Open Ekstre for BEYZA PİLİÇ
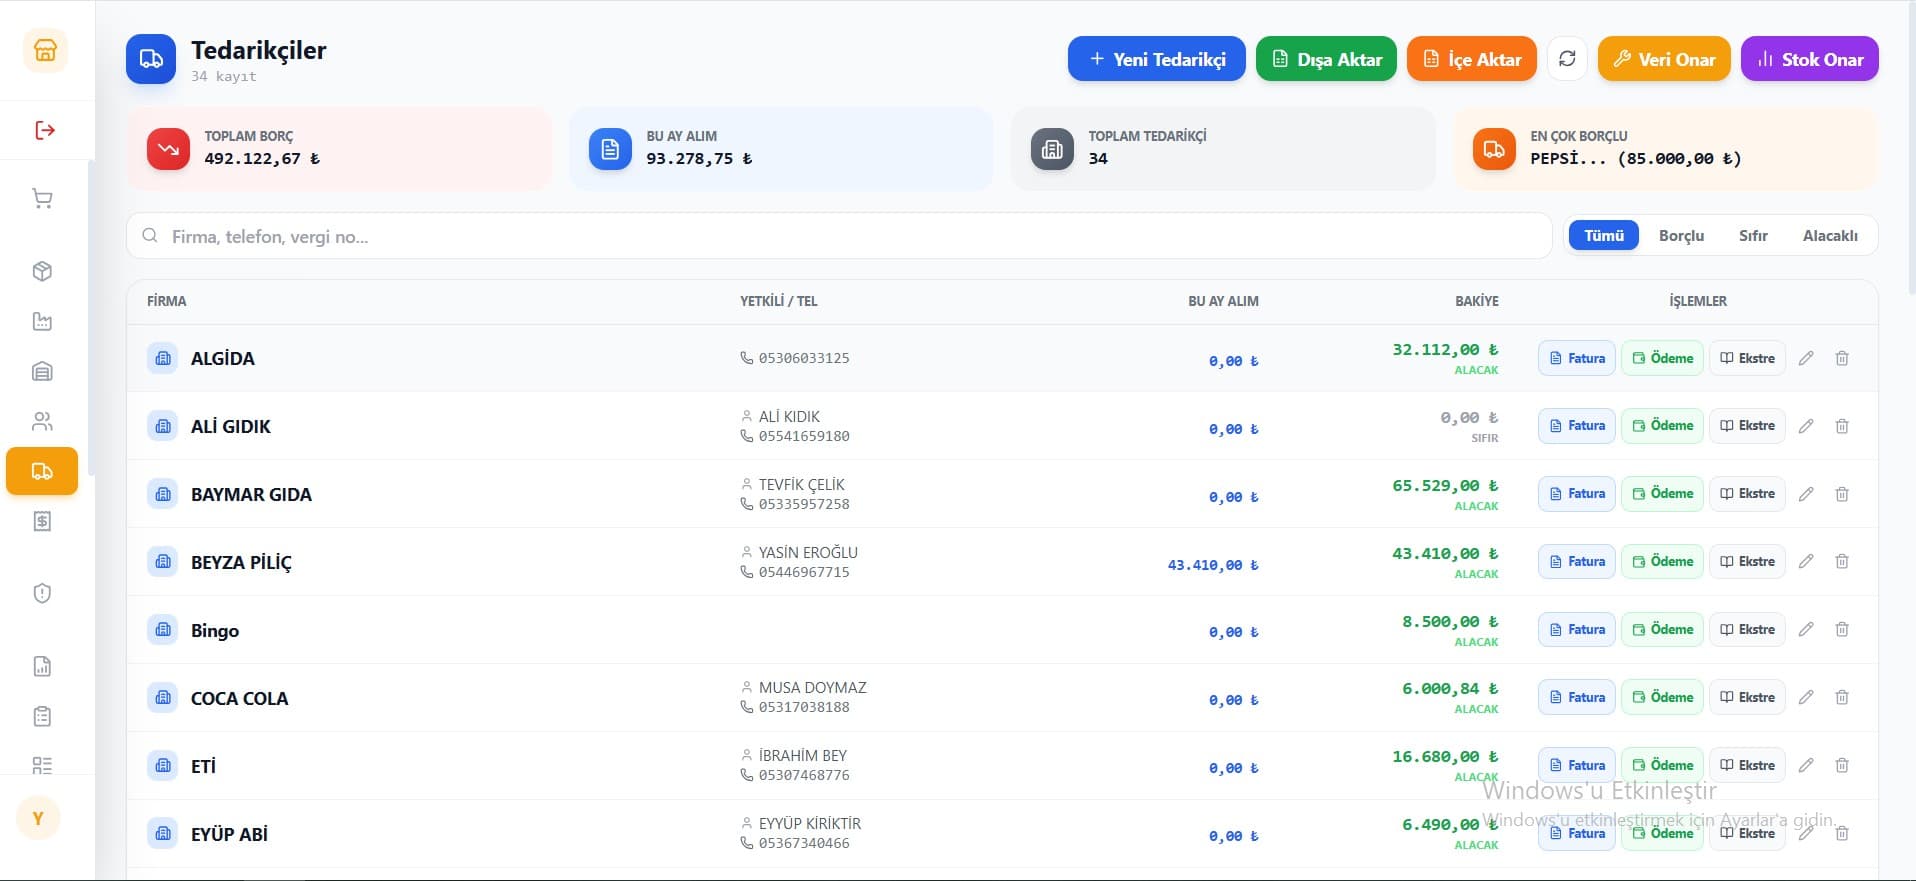The width and height of the screenshot is (1916, 881). (1747, 561)
